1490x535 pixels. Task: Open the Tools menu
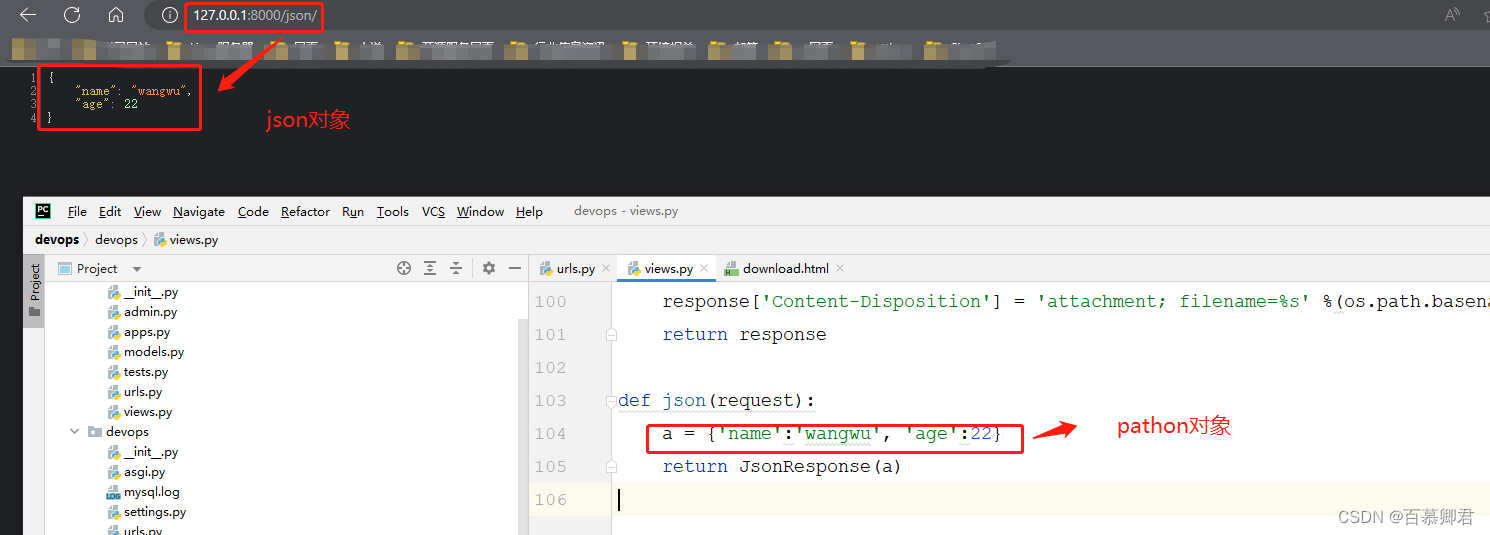pyautogui.click(x=393, y=211)
